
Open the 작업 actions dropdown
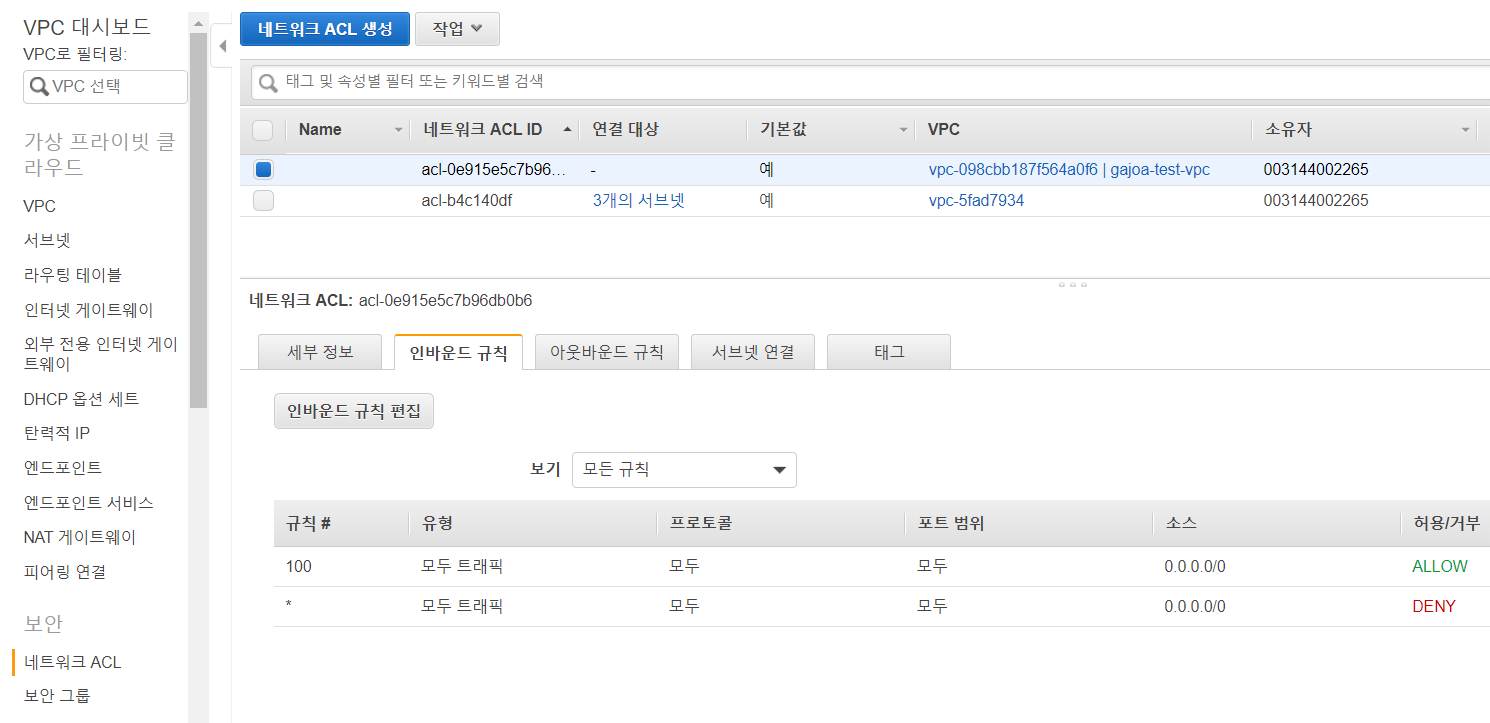(457, 29)
